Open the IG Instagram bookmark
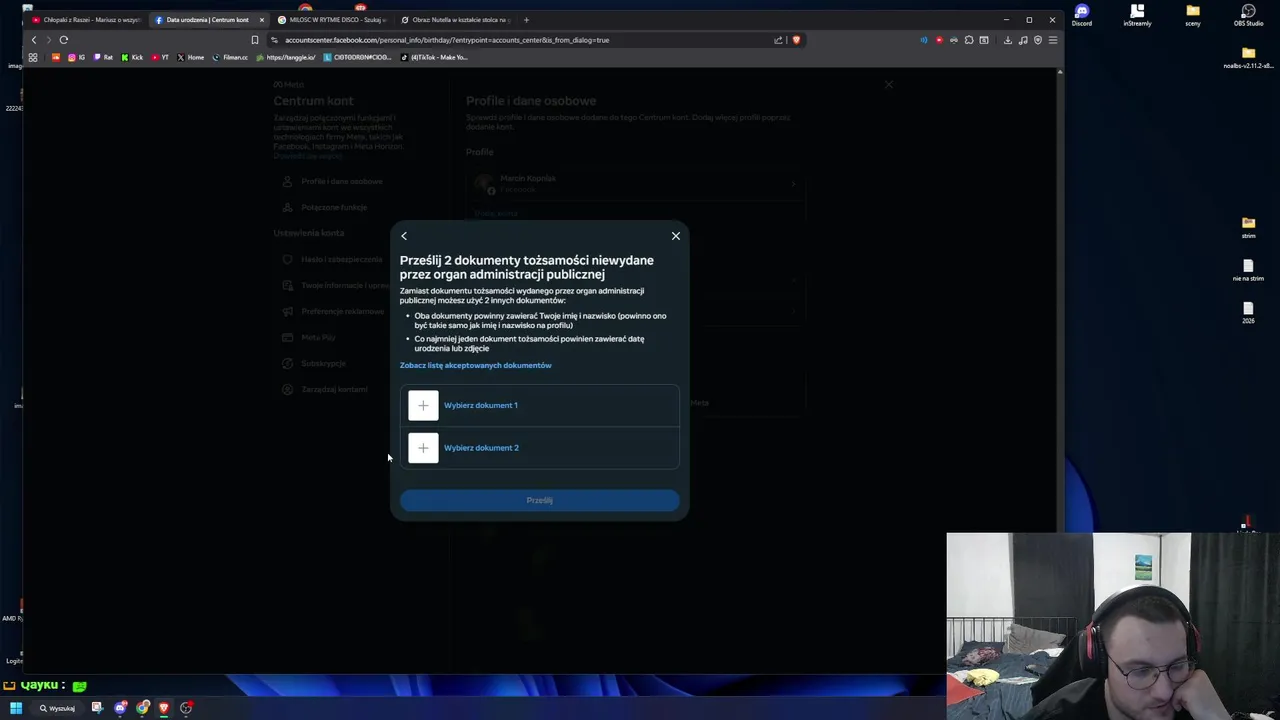Image resolution: width=1280 pixels, height=720 pixels. (x=76, y=57)
